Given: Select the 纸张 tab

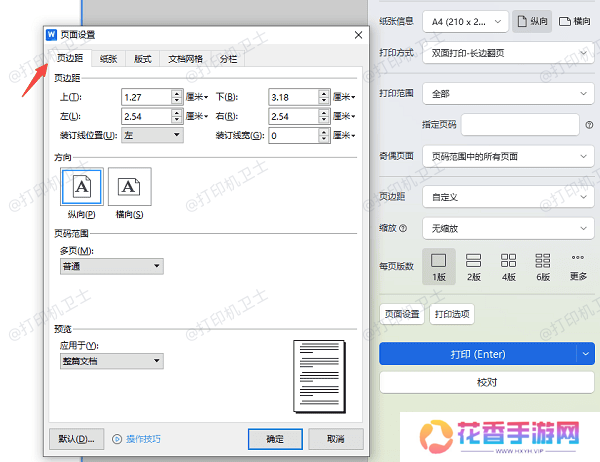Looking at the screenshot, I should 108,59.
